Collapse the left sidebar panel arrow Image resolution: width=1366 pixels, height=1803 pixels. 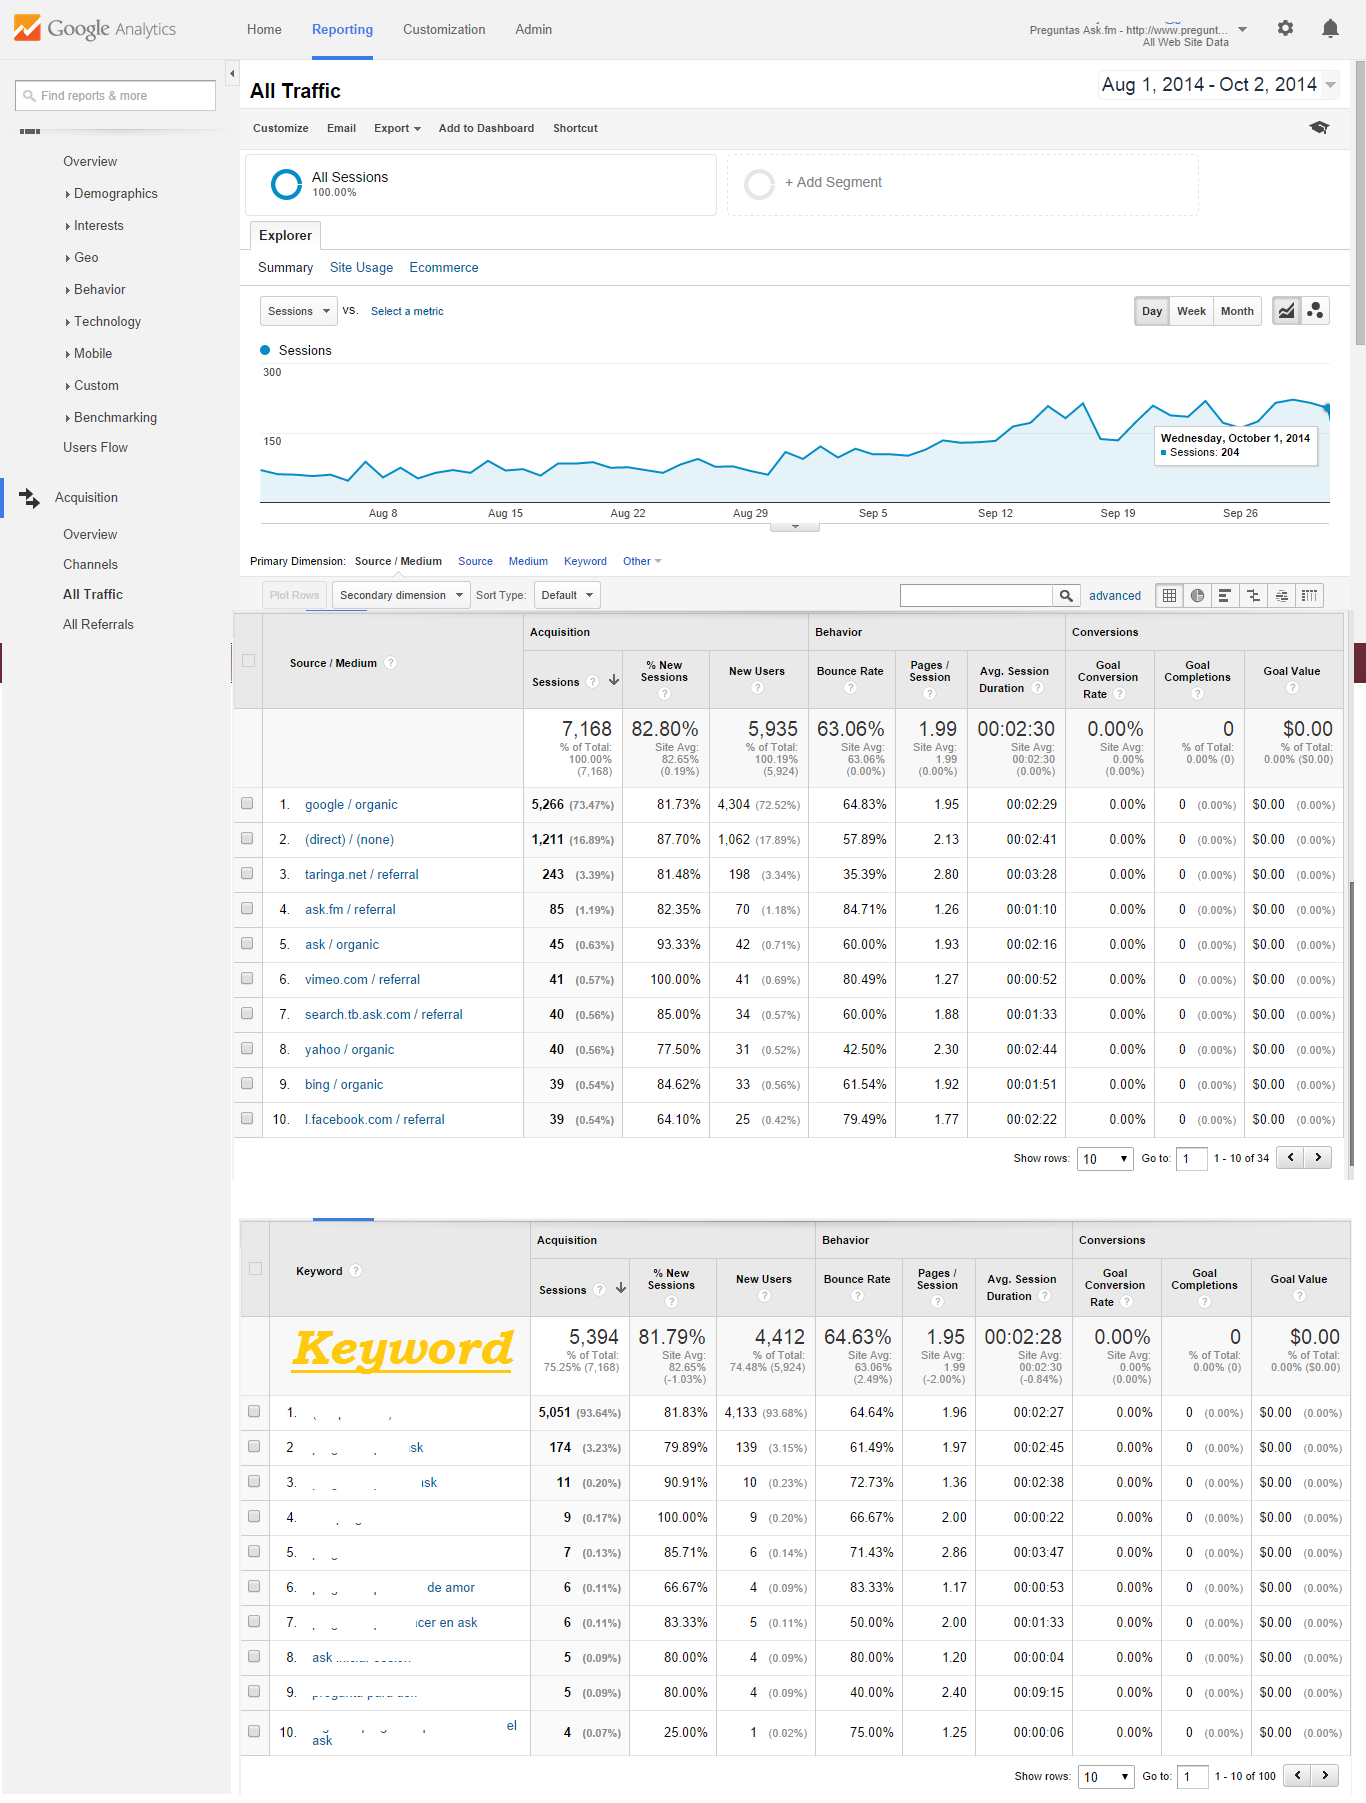tap(232, 73)
